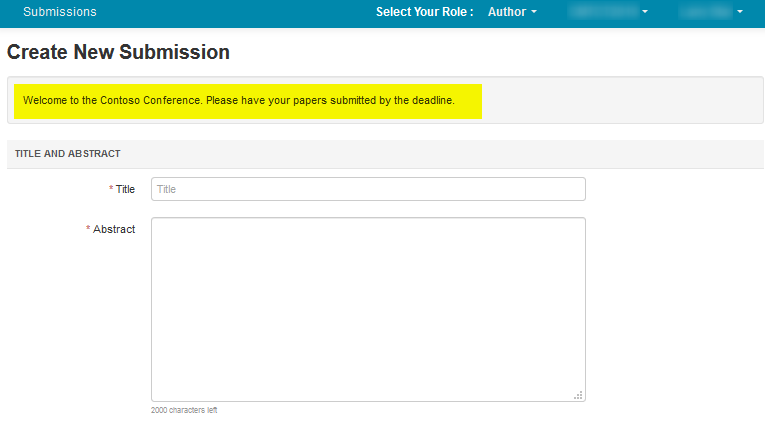Click the caret of the far-right user menu

740,13
